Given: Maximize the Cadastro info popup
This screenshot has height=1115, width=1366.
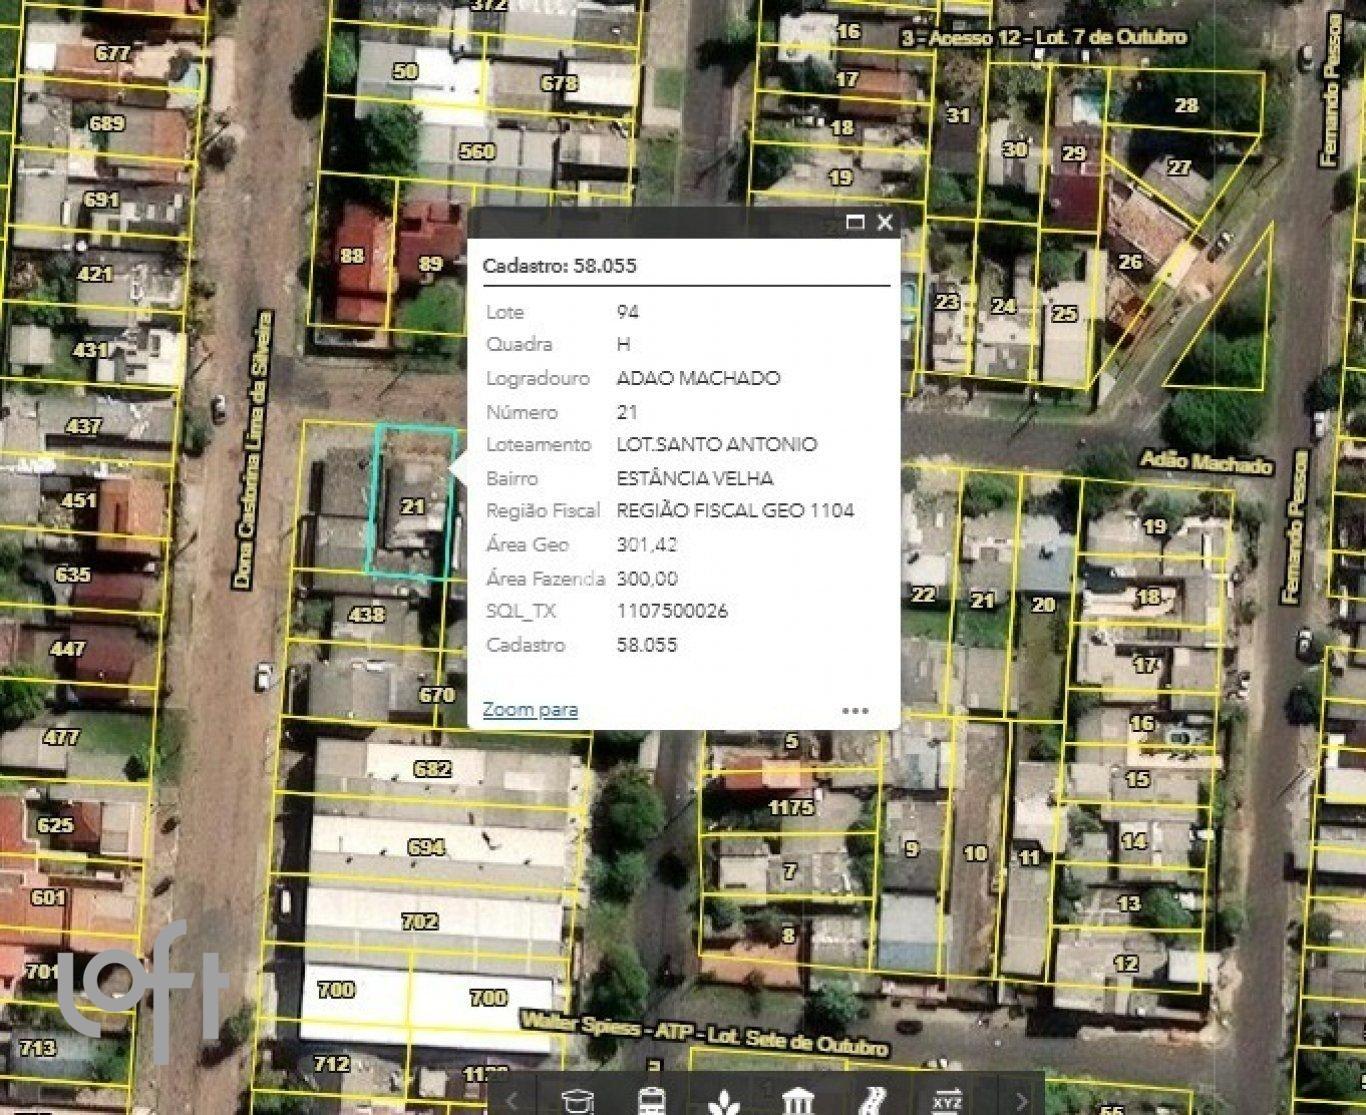Looking at the screenshot, I should [x=855, y=222].
